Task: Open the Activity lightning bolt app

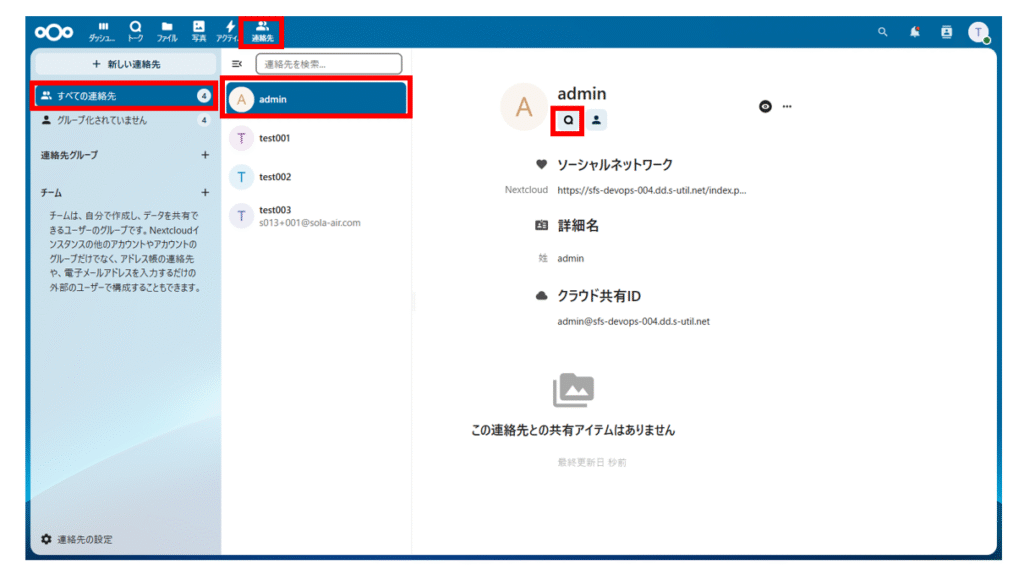Action: [229, 31]
